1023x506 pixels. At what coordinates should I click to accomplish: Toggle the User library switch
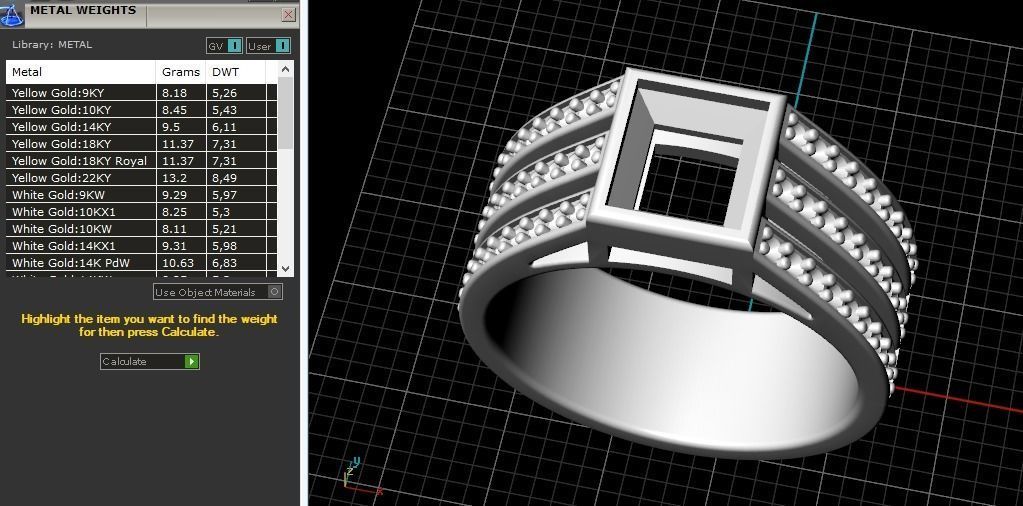[269, 46]
